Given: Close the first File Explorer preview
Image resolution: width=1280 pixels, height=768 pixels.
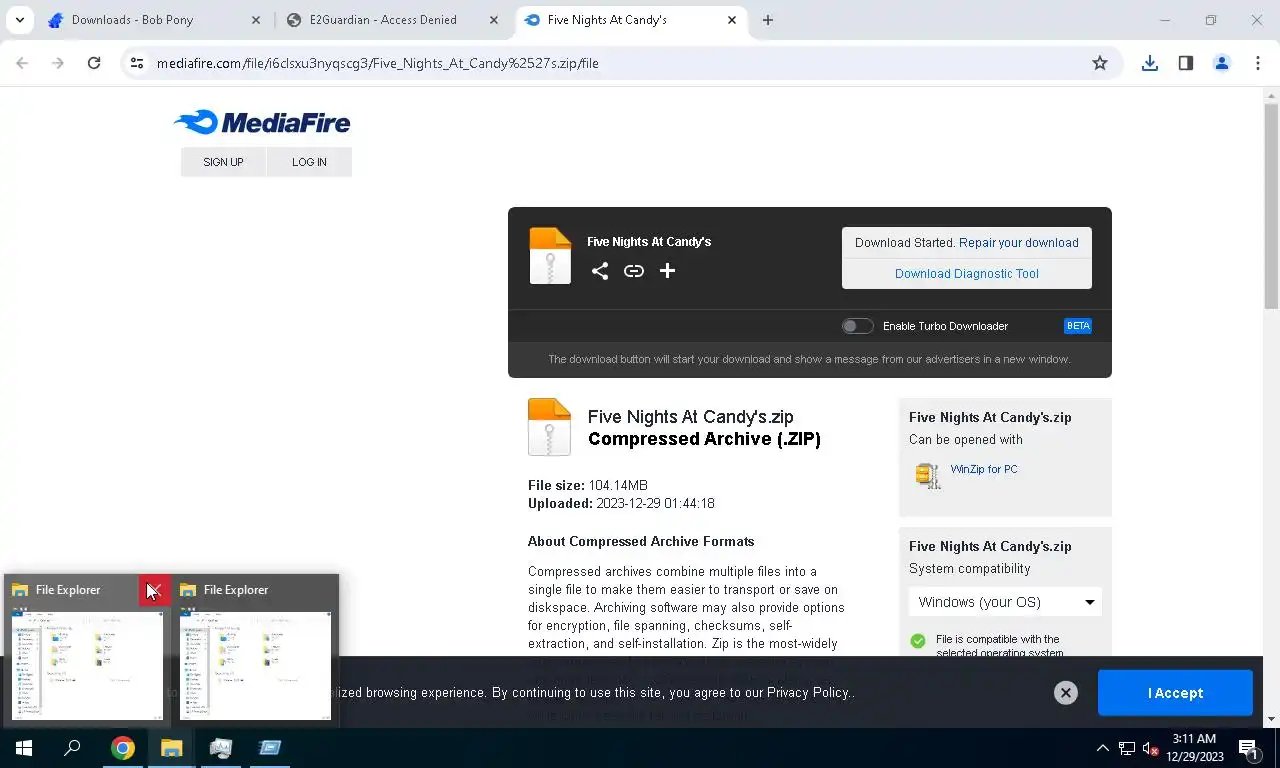Looking at the screenshot, I should click(154, 590).
